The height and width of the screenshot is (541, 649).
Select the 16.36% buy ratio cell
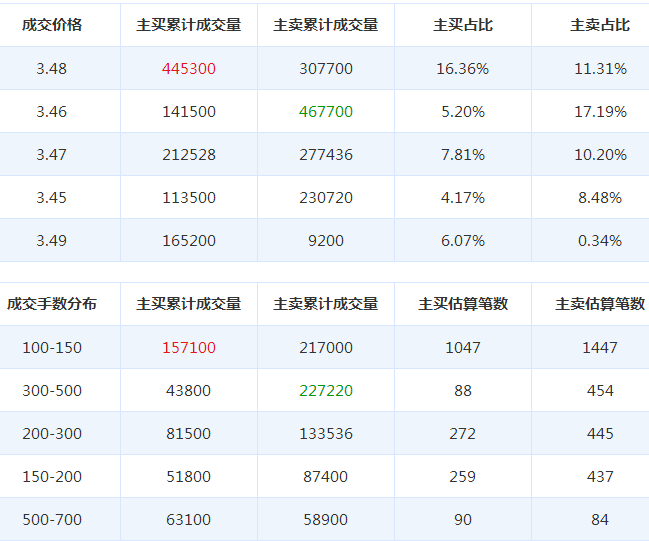click(x=462, y=69)
